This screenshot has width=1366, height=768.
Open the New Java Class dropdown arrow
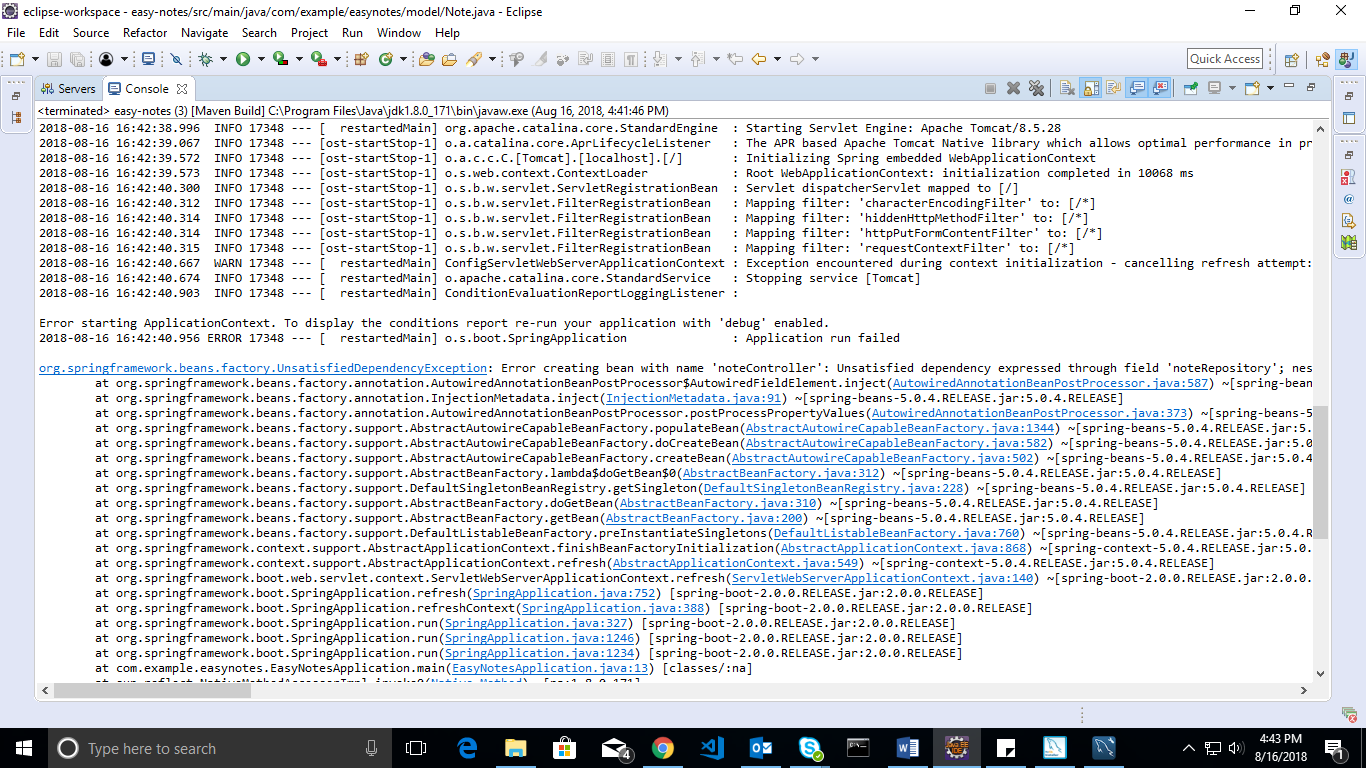click(x=403, y=59)
